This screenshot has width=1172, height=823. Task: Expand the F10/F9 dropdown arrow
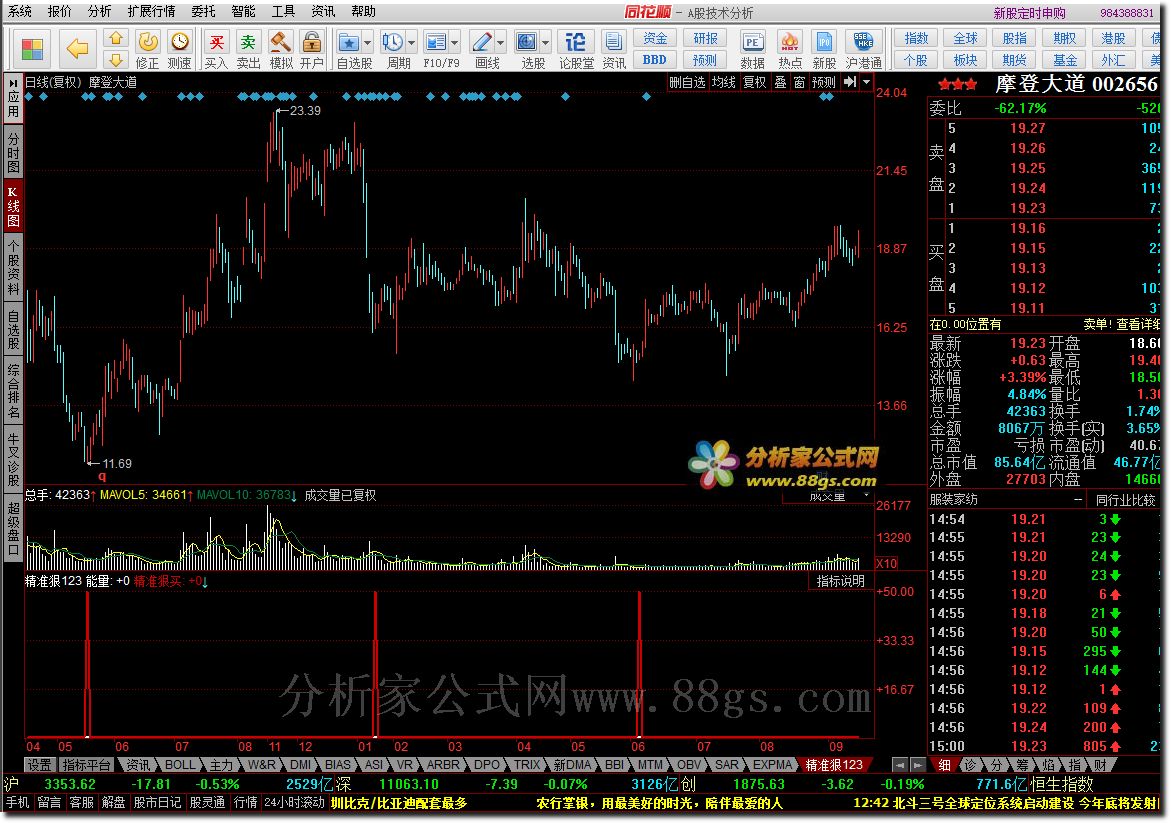coord(454,43)
